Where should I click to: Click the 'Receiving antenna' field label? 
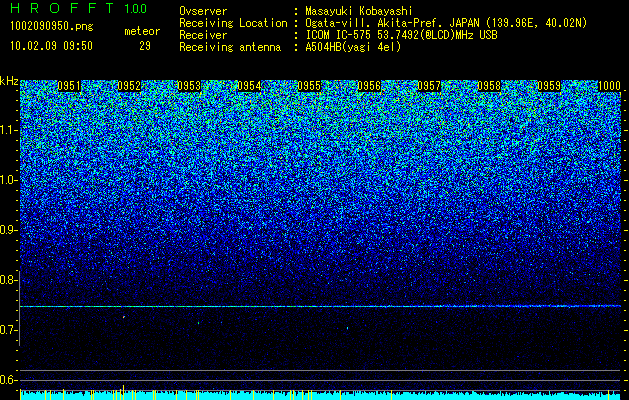click(230, 47)
